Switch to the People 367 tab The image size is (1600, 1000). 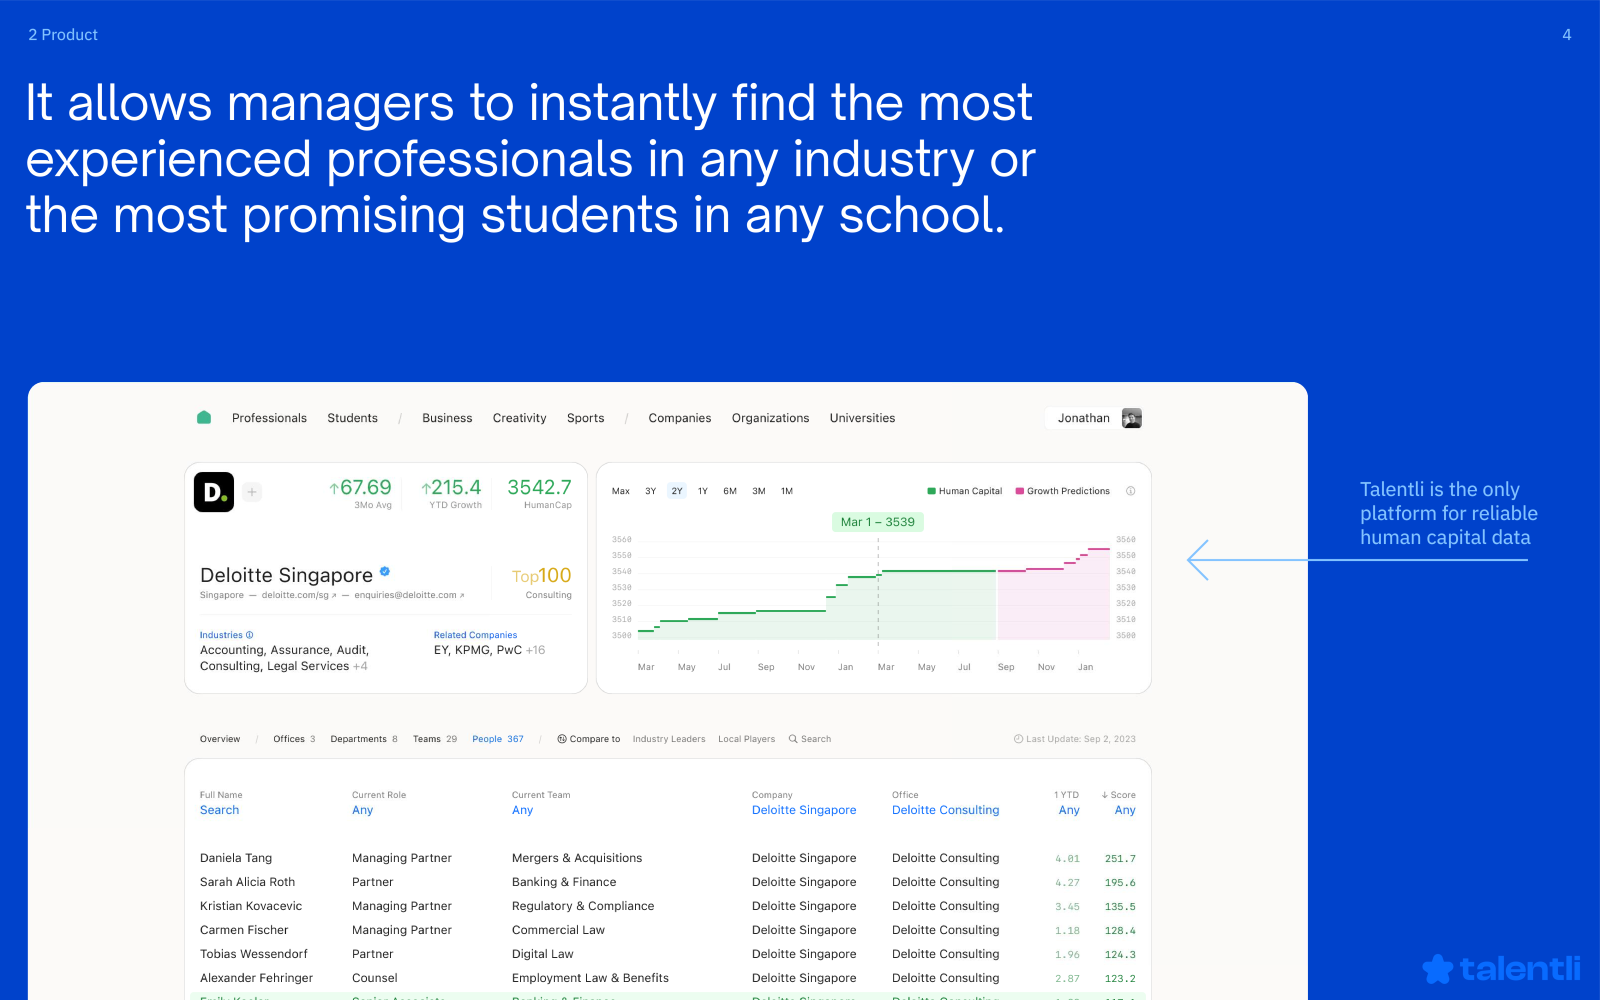(x=498, y=739)
